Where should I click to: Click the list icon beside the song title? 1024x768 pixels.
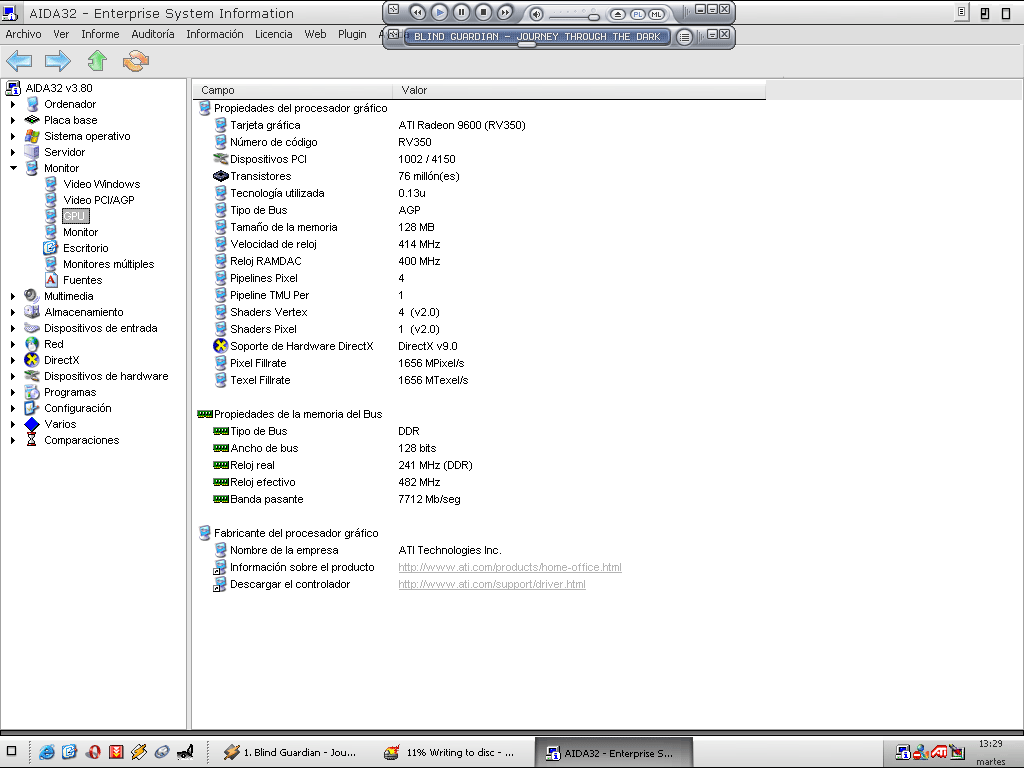(x=684, y=37)
